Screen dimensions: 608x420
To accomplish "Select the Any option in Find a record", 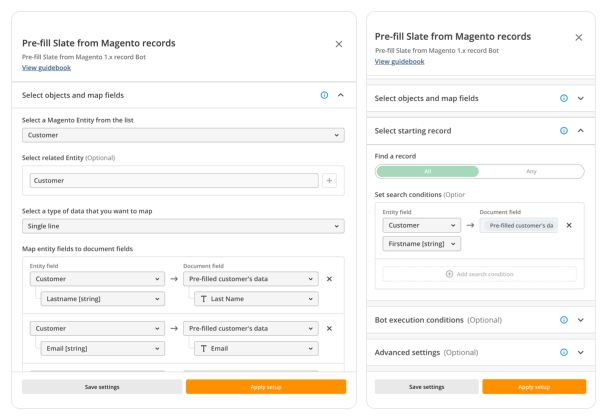I will click(531, 171).
